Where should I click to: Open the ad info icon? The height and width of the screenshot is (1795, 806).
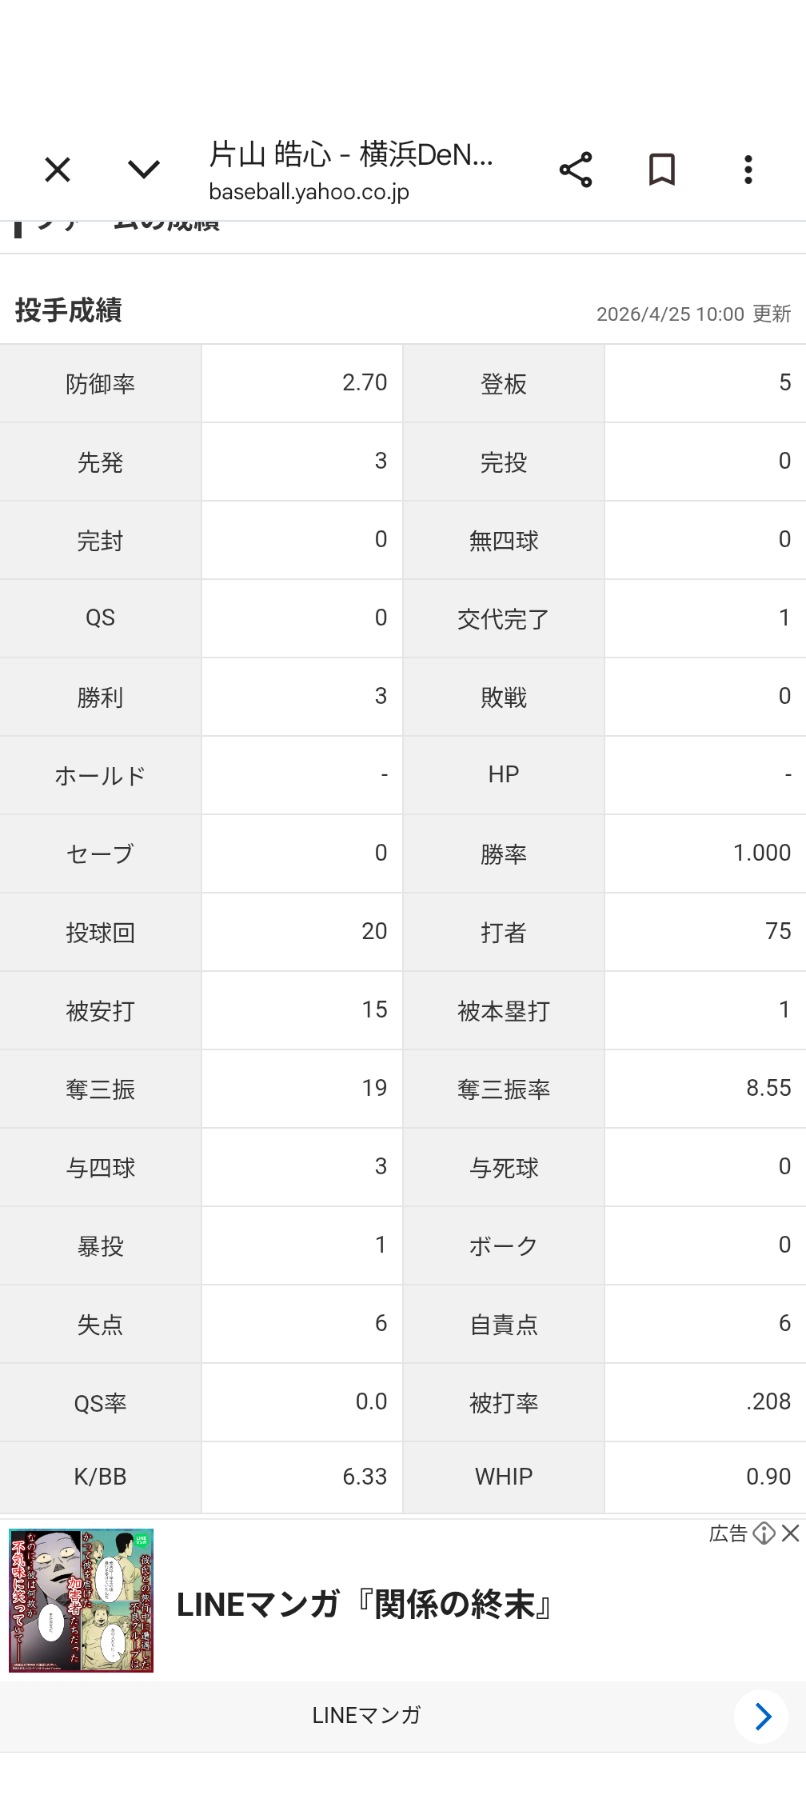[x=764, y=1533]
